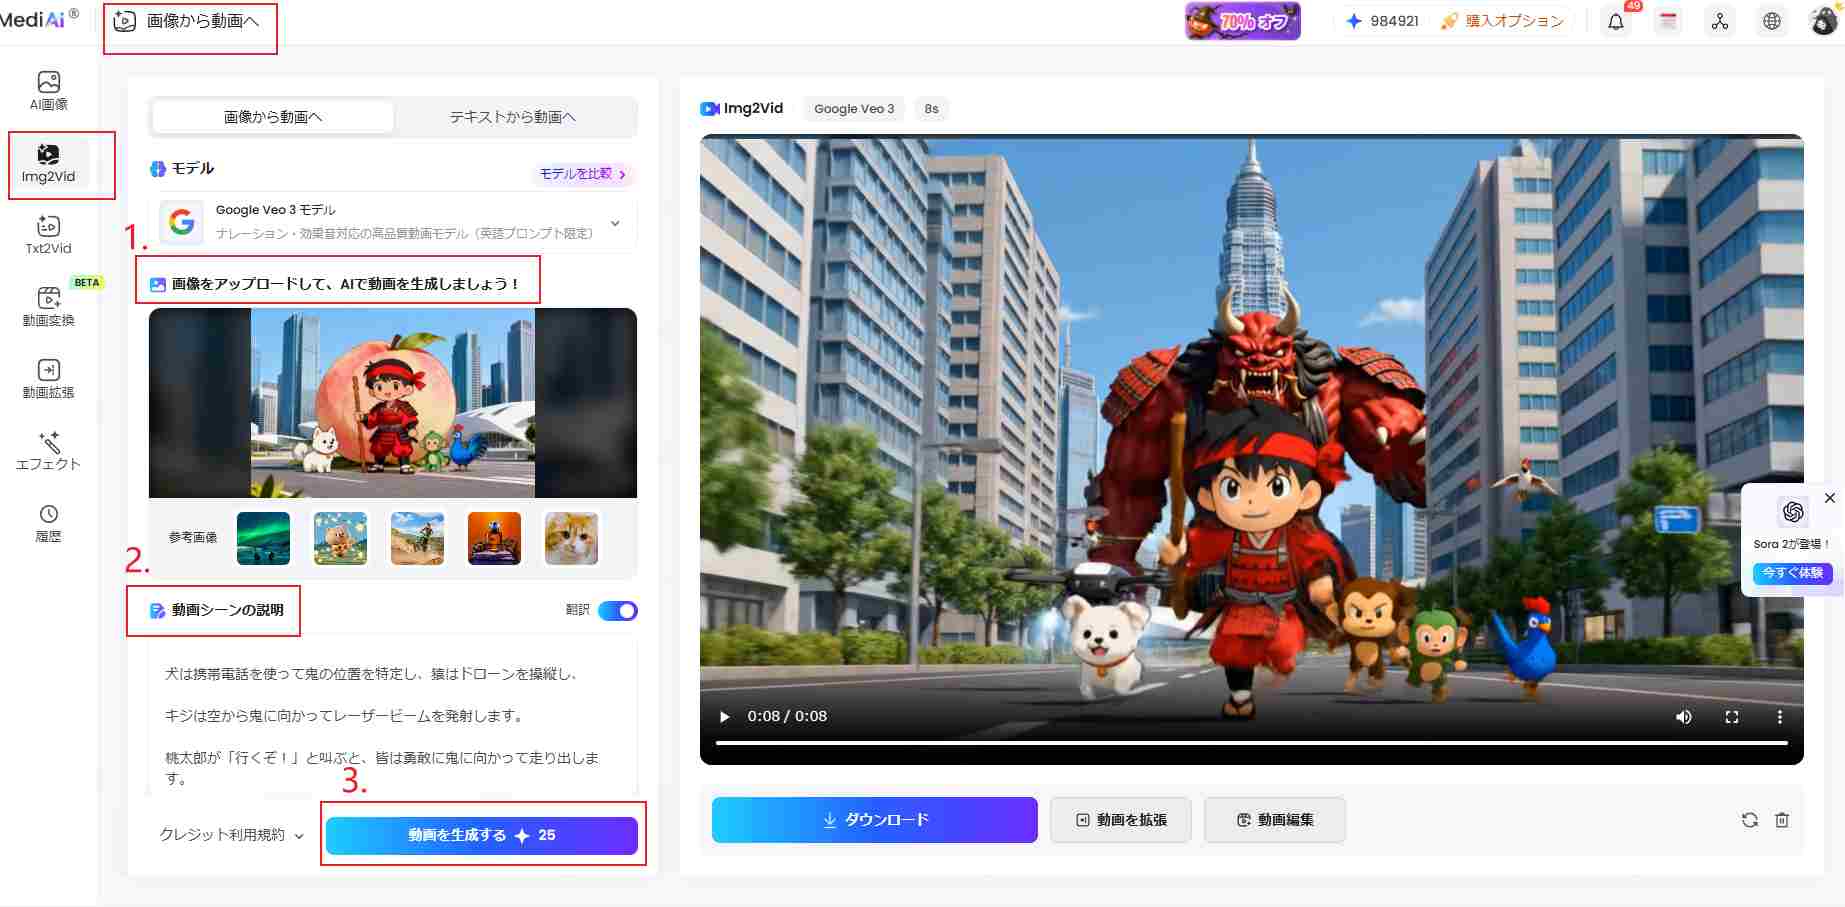This screenshot has height=907, width=1845.
Task: Open the 動画拡張 tool
Action: (46, 378)
